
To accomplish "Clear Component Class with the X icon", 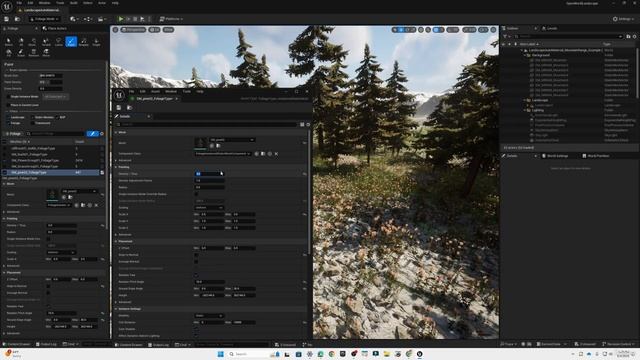I will point(276,154).
